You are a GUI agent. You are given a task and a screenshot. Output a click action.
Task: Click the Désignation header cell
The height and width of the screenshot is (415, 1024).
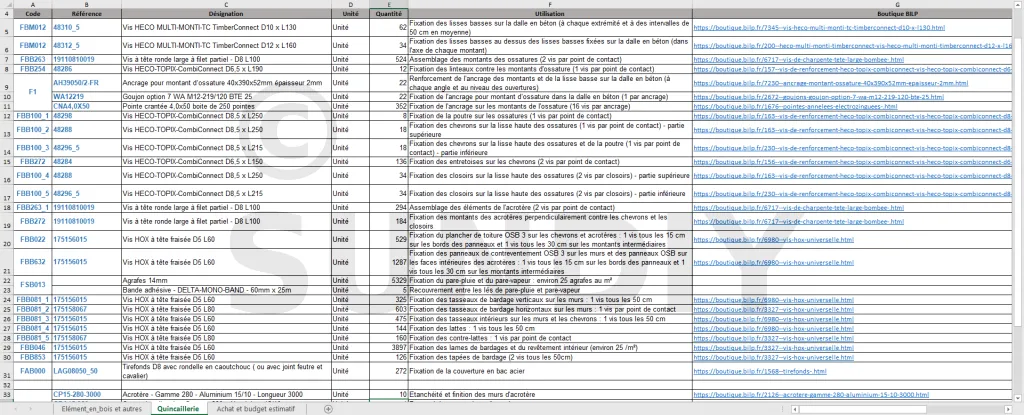point(227,15)
